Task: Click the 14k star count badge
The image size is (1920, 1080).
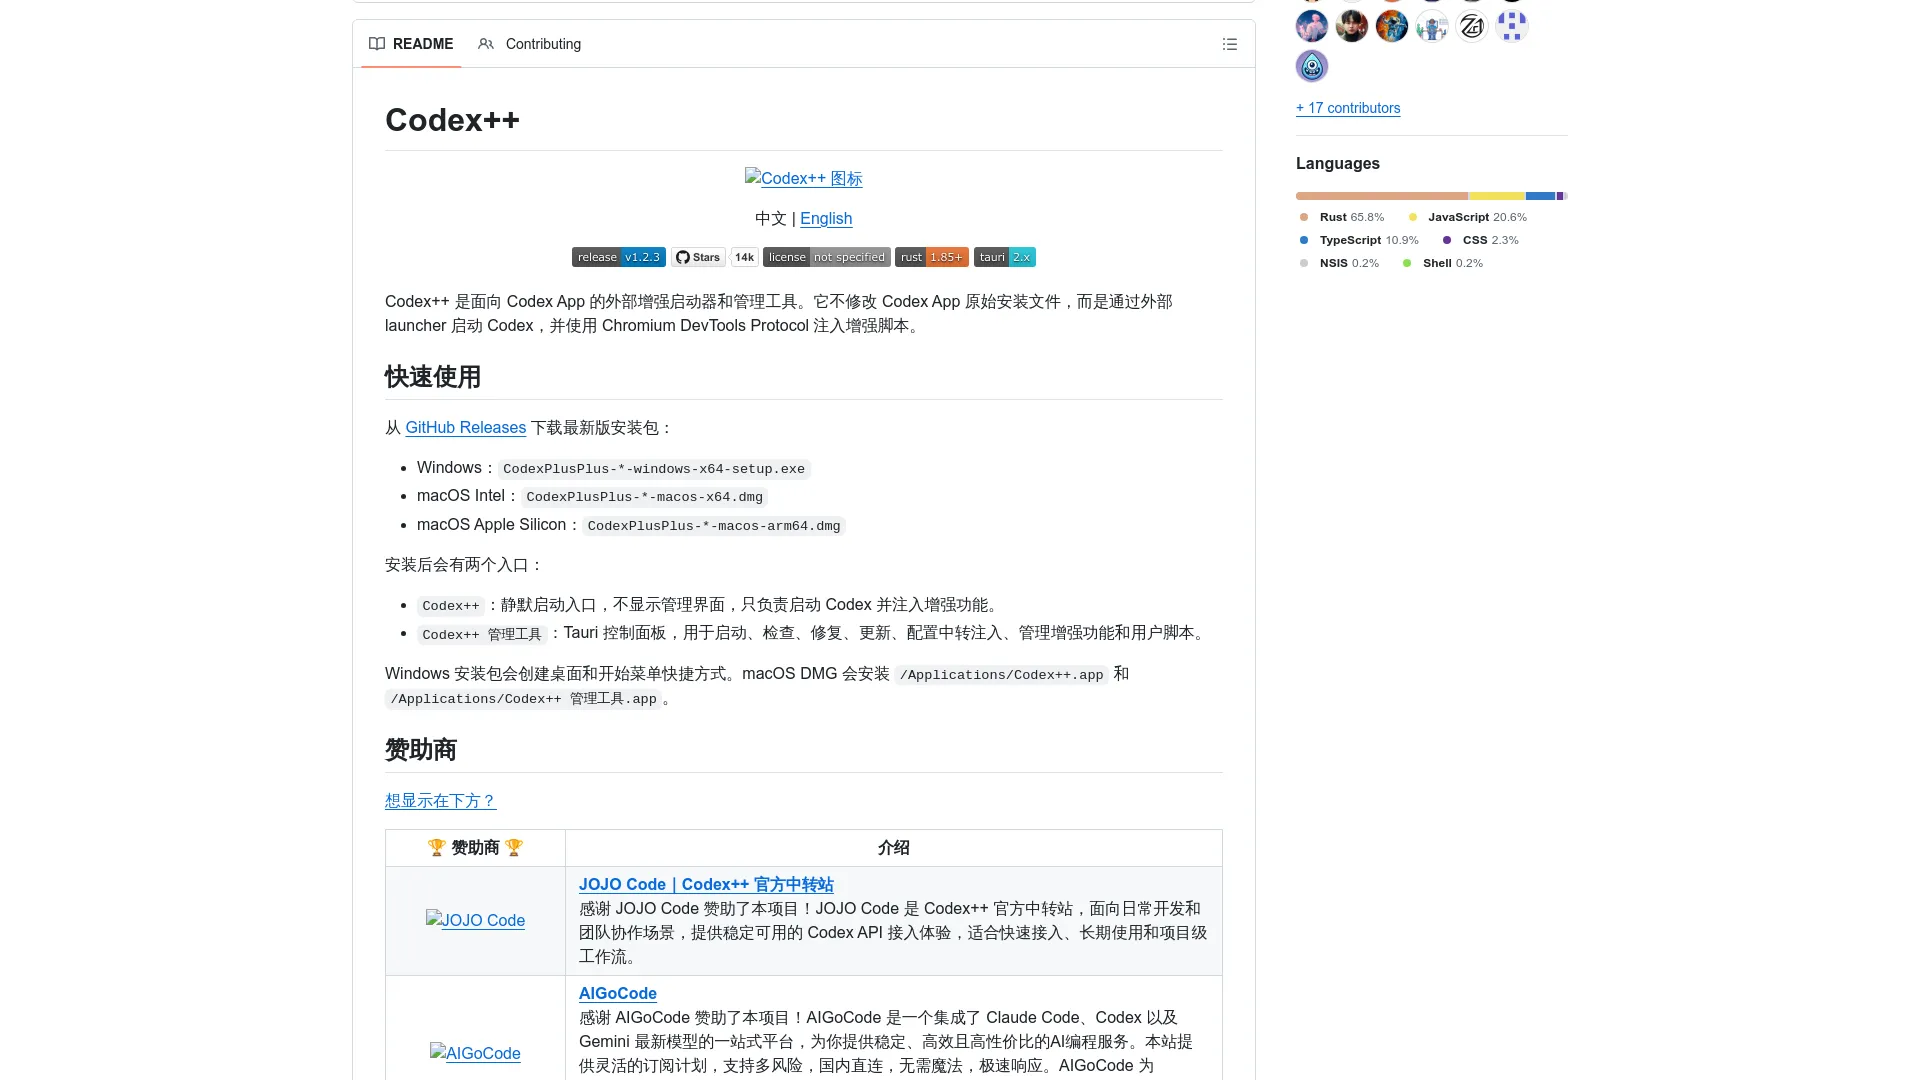Action: [745, 257]
